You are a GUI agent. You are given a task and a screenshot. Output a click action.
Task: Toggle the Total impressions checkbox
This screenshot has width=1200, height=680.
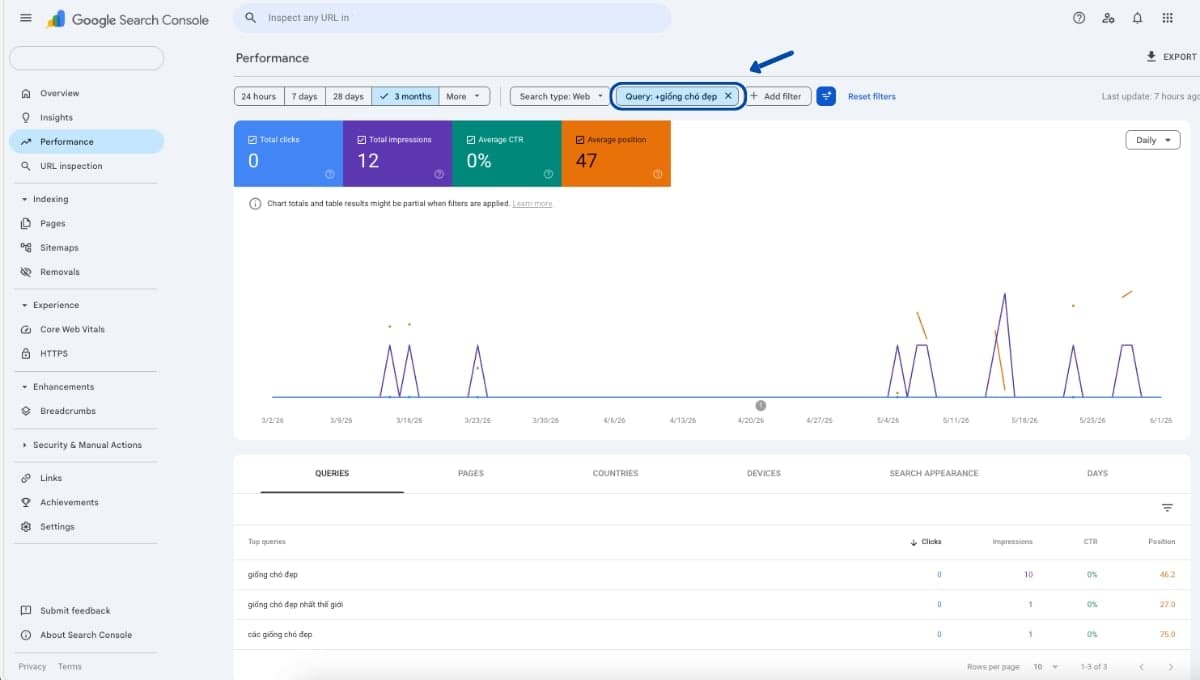362,140
